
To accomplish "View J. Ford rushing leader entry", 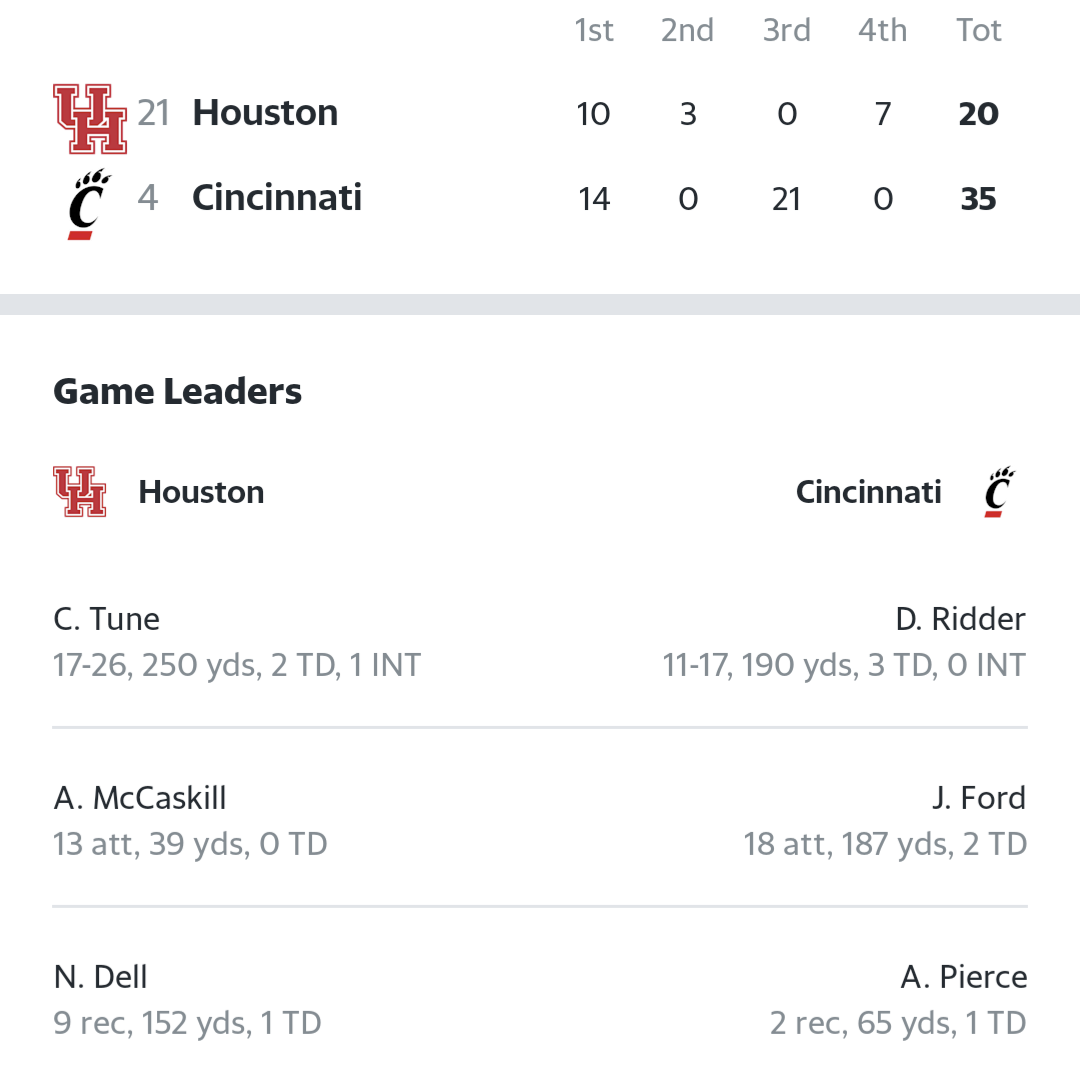I will [885, 821].
